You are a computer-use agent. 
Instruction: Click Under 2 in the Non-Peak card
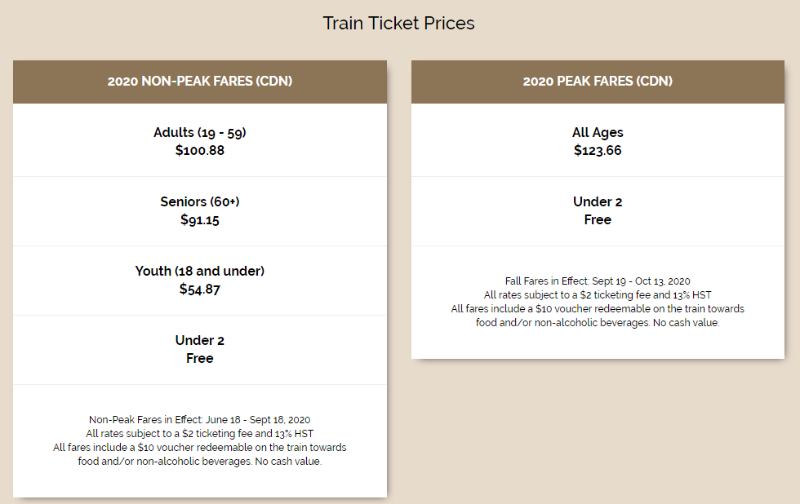click(200, 341)
